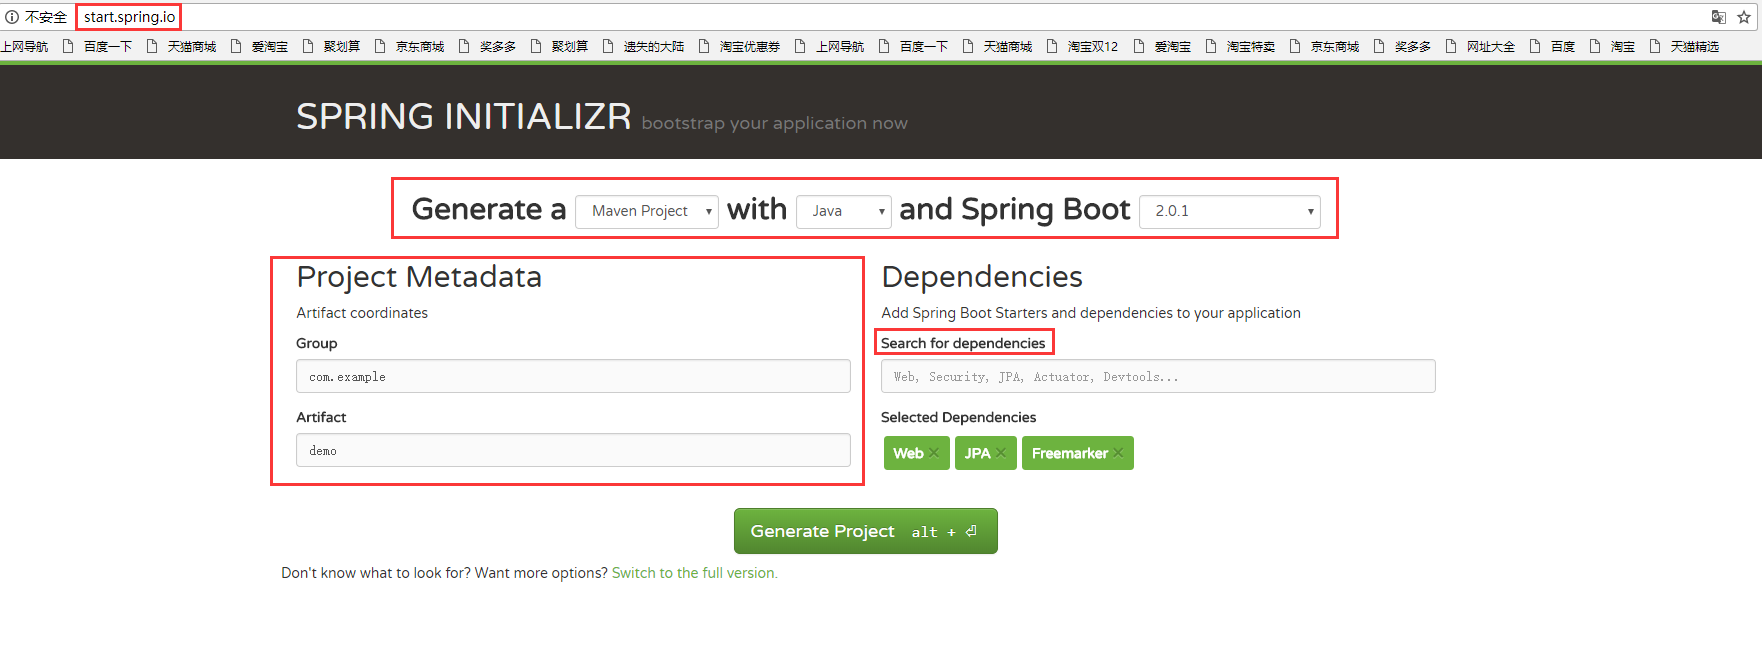Focus the Artifact input field
The width and height of the screenshot is (1762, 650).
pyautogui.click(x=573, y=450)
